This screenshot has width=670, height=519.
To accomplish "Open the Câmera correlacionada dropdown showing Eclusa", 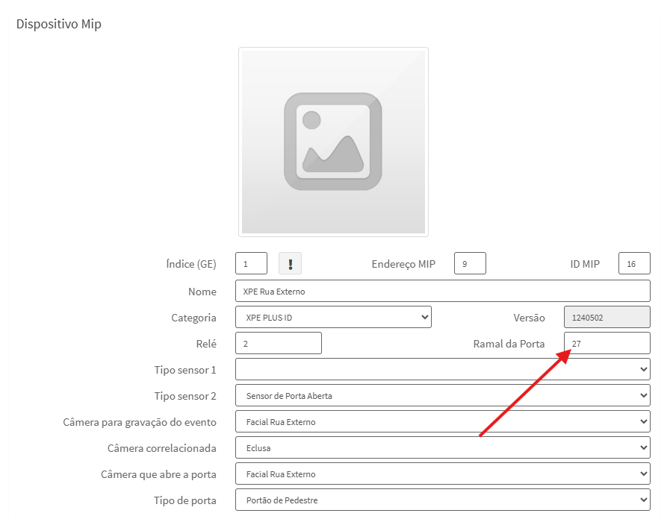I will pos(442,447).
